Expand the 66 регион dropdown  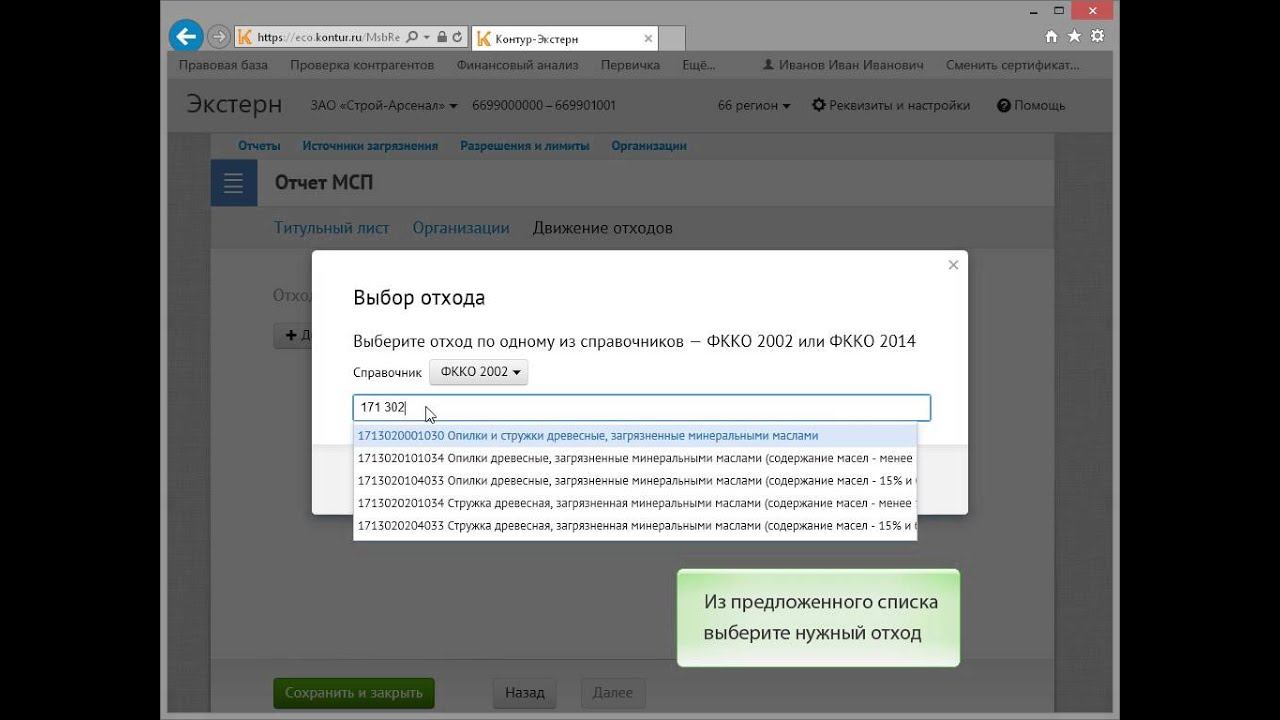pyautogui.click(x=754, y=105)
